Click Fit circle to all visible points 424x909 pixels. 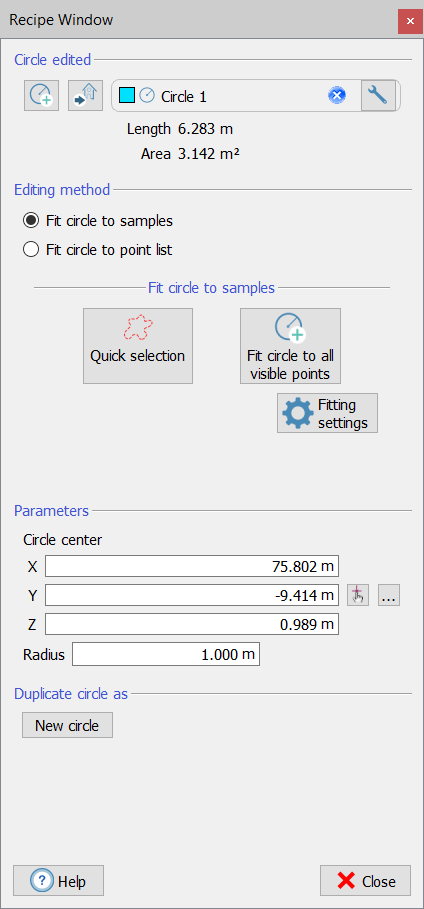290,346
